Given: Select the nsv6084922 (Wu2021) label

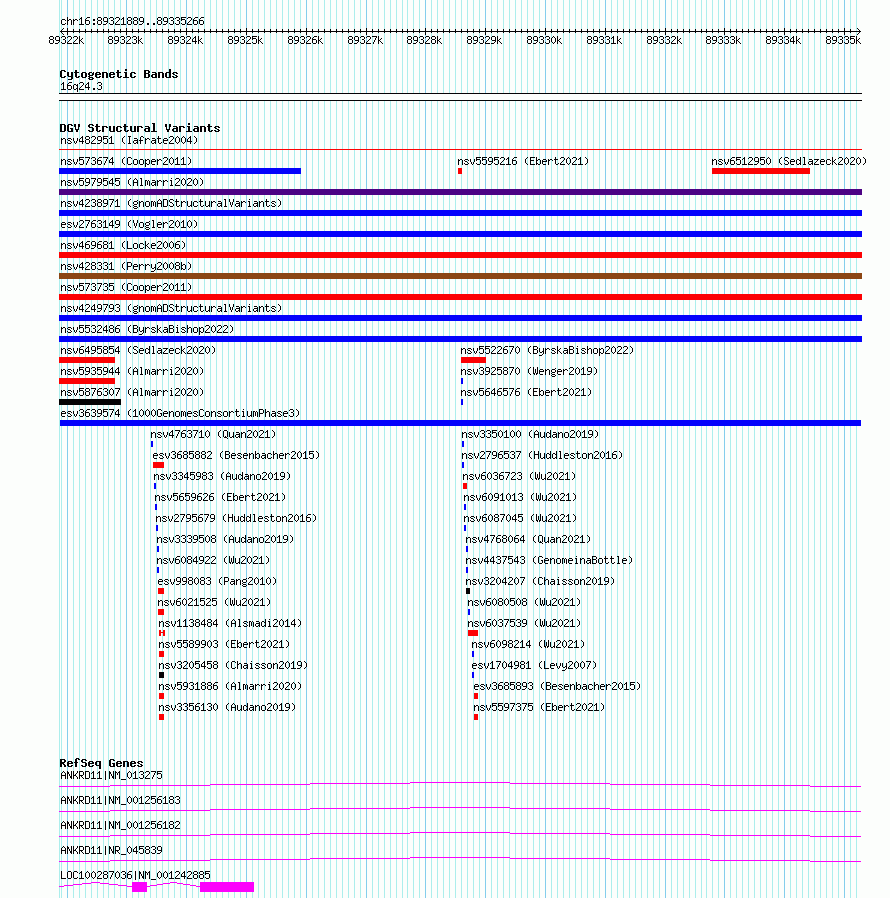Looking at the screenshot, I should point(213,560).
